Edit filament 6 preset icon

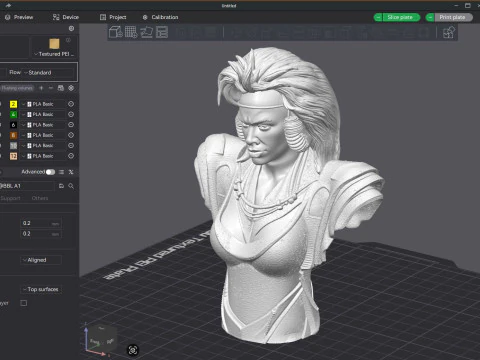tap(71, 125)
